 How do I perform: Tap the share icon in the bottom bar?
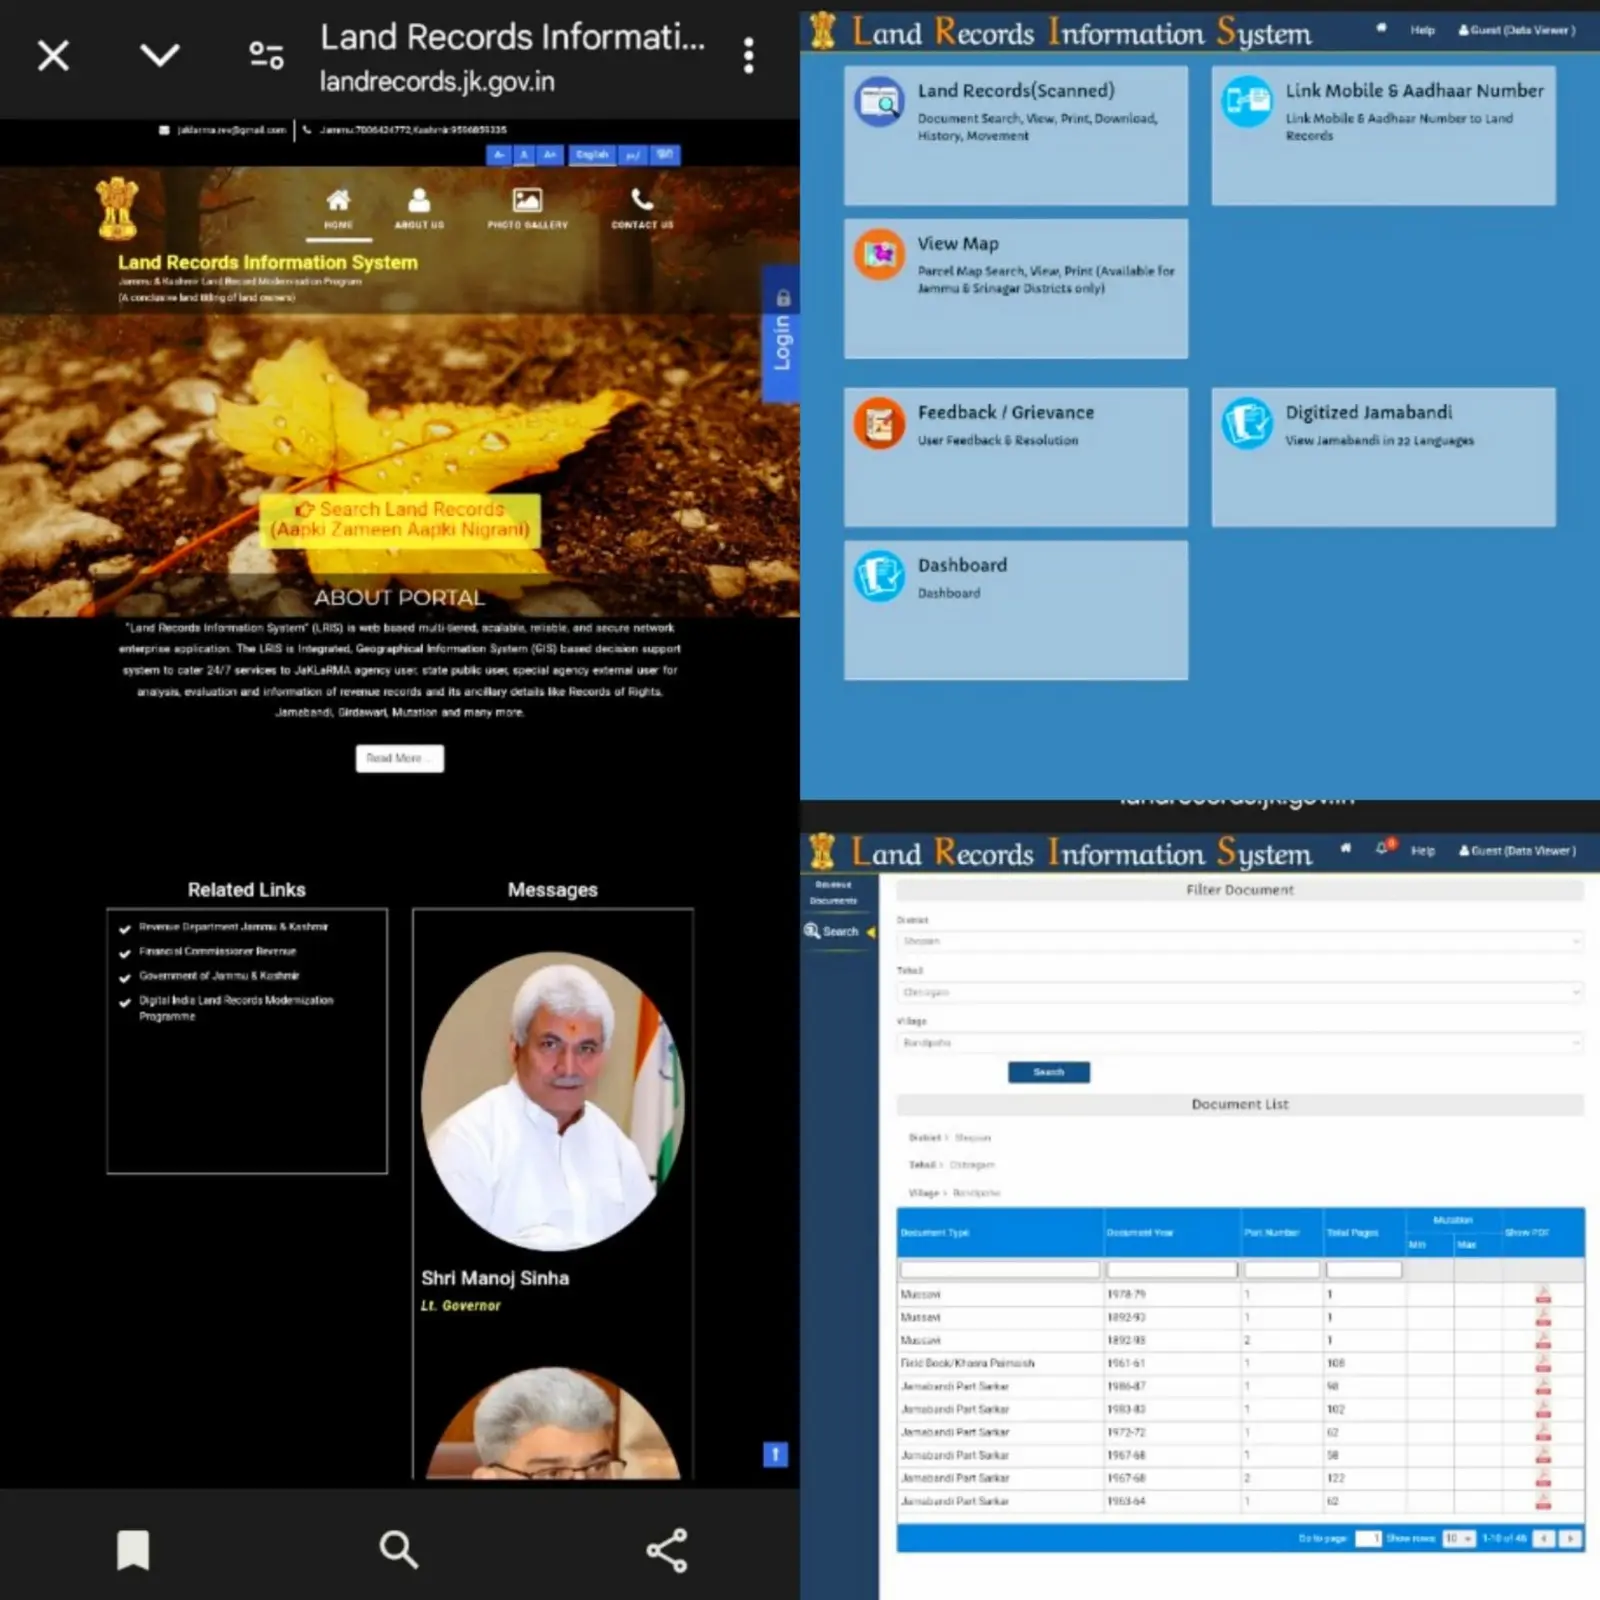click(666, 1550)
